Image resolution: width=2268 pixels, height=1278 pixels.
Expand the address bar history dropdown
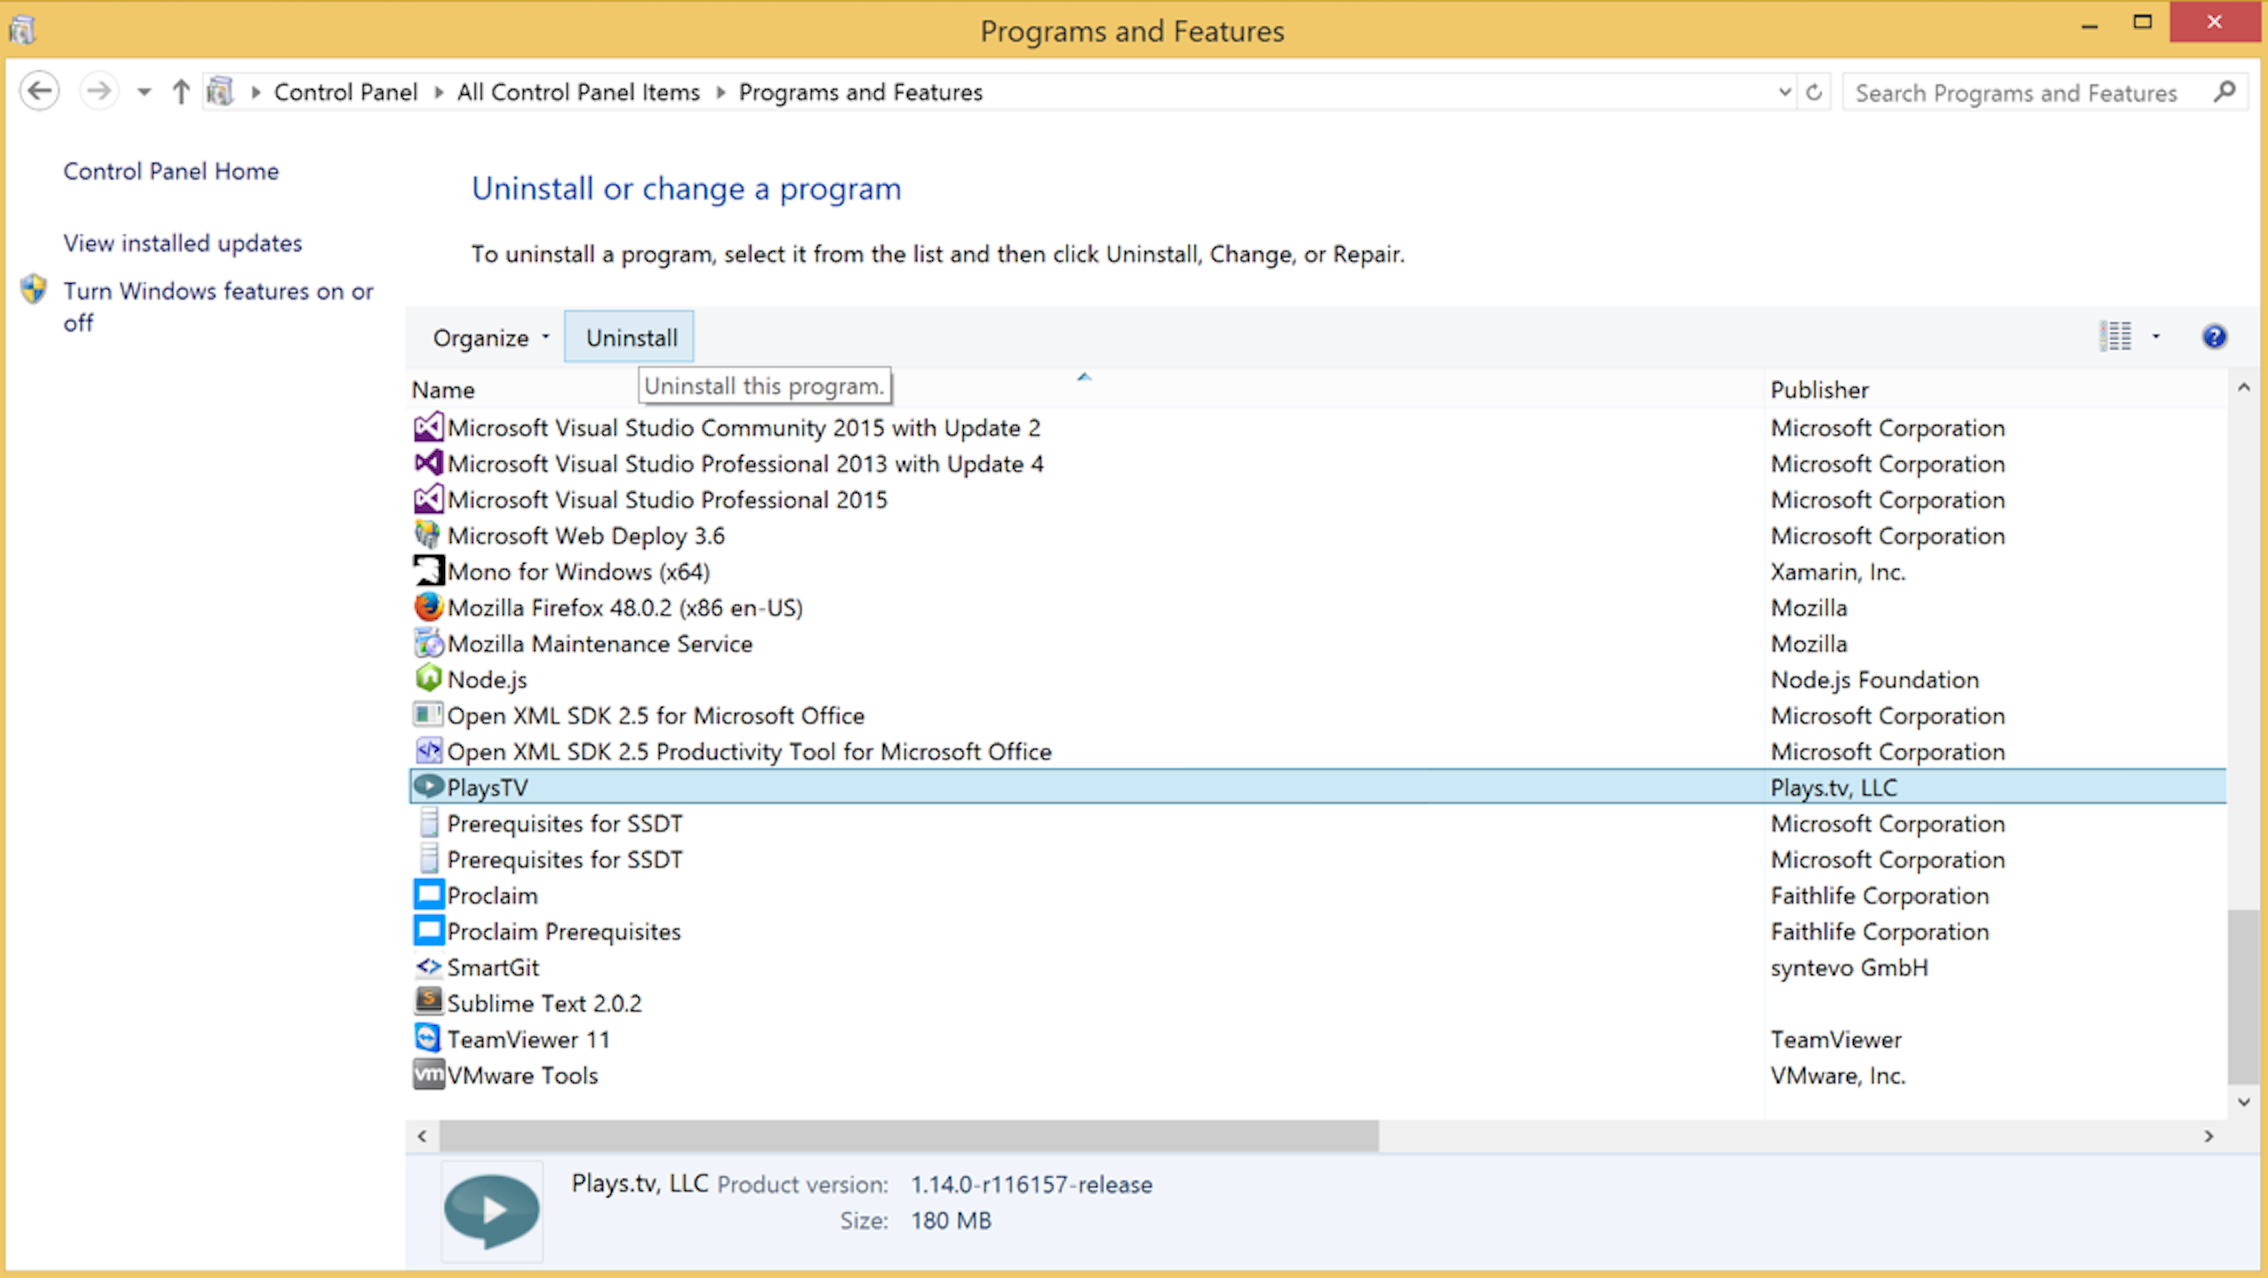(1784, 92)
